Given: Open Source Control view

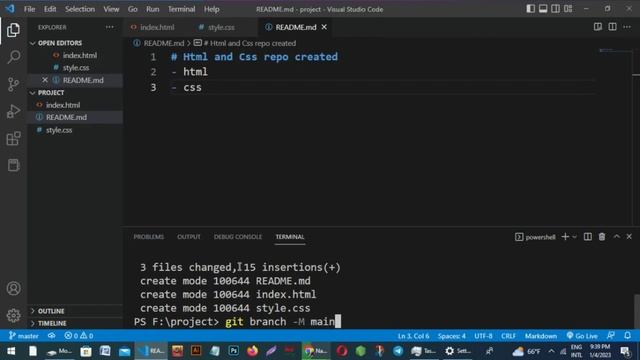Looking at the screenshot, I should (13, 84).
